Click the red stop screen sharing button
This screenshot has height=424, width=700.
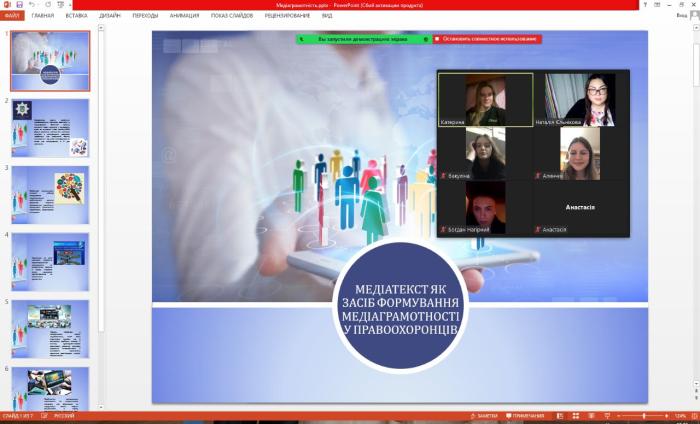pyautogui.click(x=487, y=39)
